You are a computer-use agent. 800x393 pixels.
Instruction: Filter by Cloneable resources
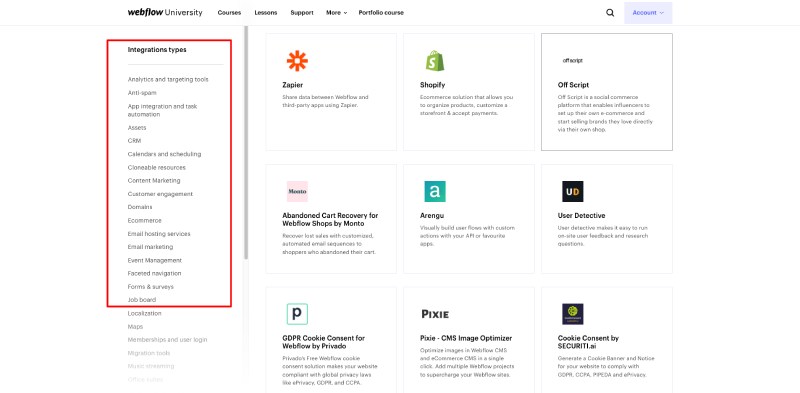pos(157,167)
